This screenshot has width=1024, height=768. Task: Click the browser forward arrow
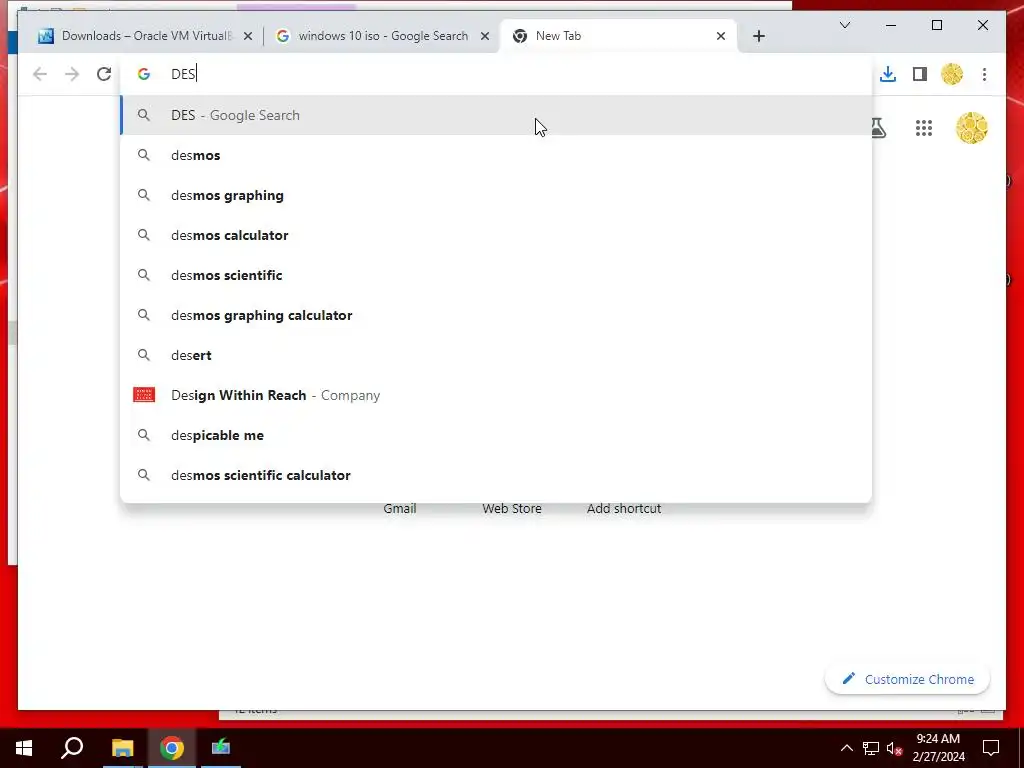tap(72, 74)
